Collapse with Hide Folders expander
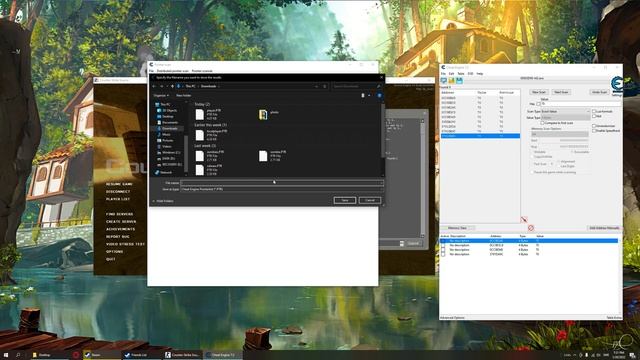This screenshot has height=360, width=640. [x=163, y=201]
